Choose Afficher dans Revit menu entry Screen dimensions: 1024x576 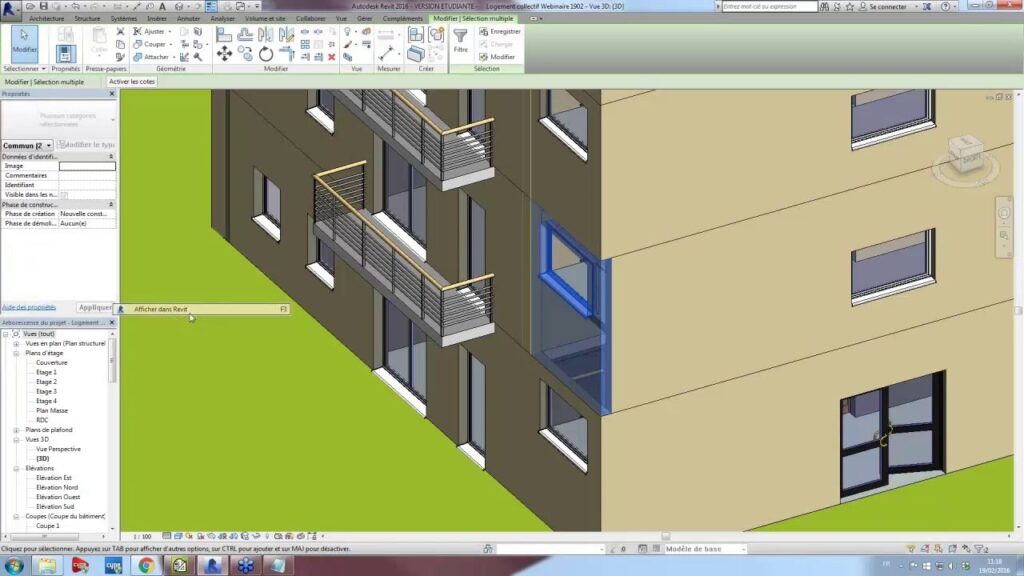click(x=160, y=310)
